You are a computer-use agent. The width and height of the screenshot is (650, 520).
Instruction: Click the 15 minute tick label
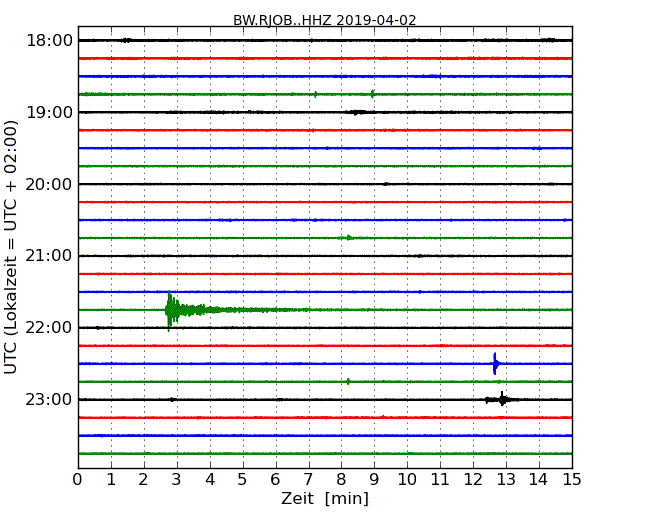[572, 480]
